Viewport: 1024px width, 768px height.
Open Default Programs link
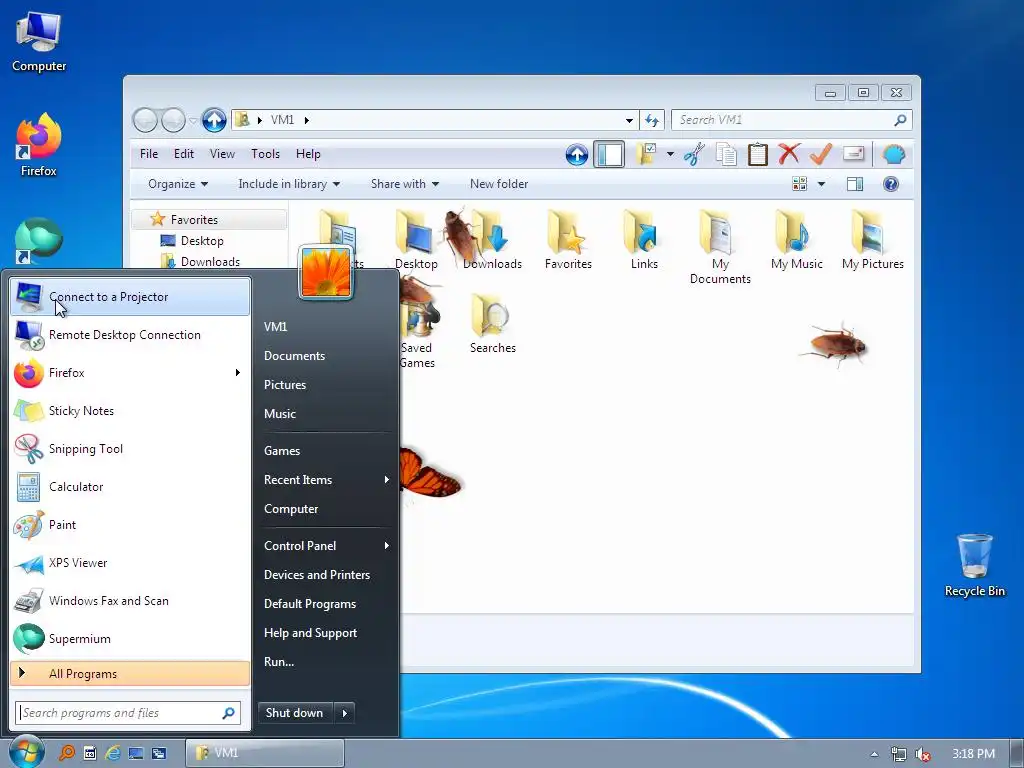[310, 604]
